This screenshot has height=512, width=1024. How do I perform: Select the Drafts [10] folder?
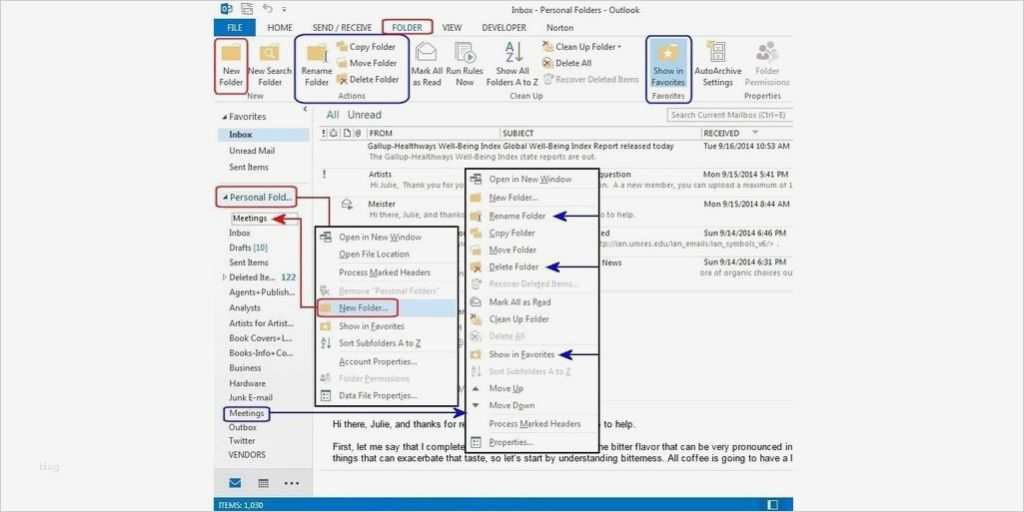[x=248, y=248]
